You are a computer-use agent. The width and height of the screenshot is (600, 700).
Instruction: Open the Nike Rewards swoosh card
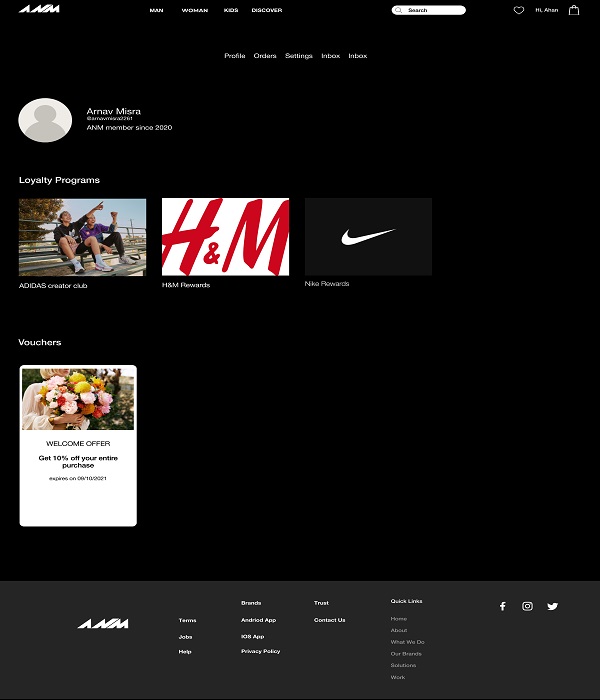click(368, 237)
